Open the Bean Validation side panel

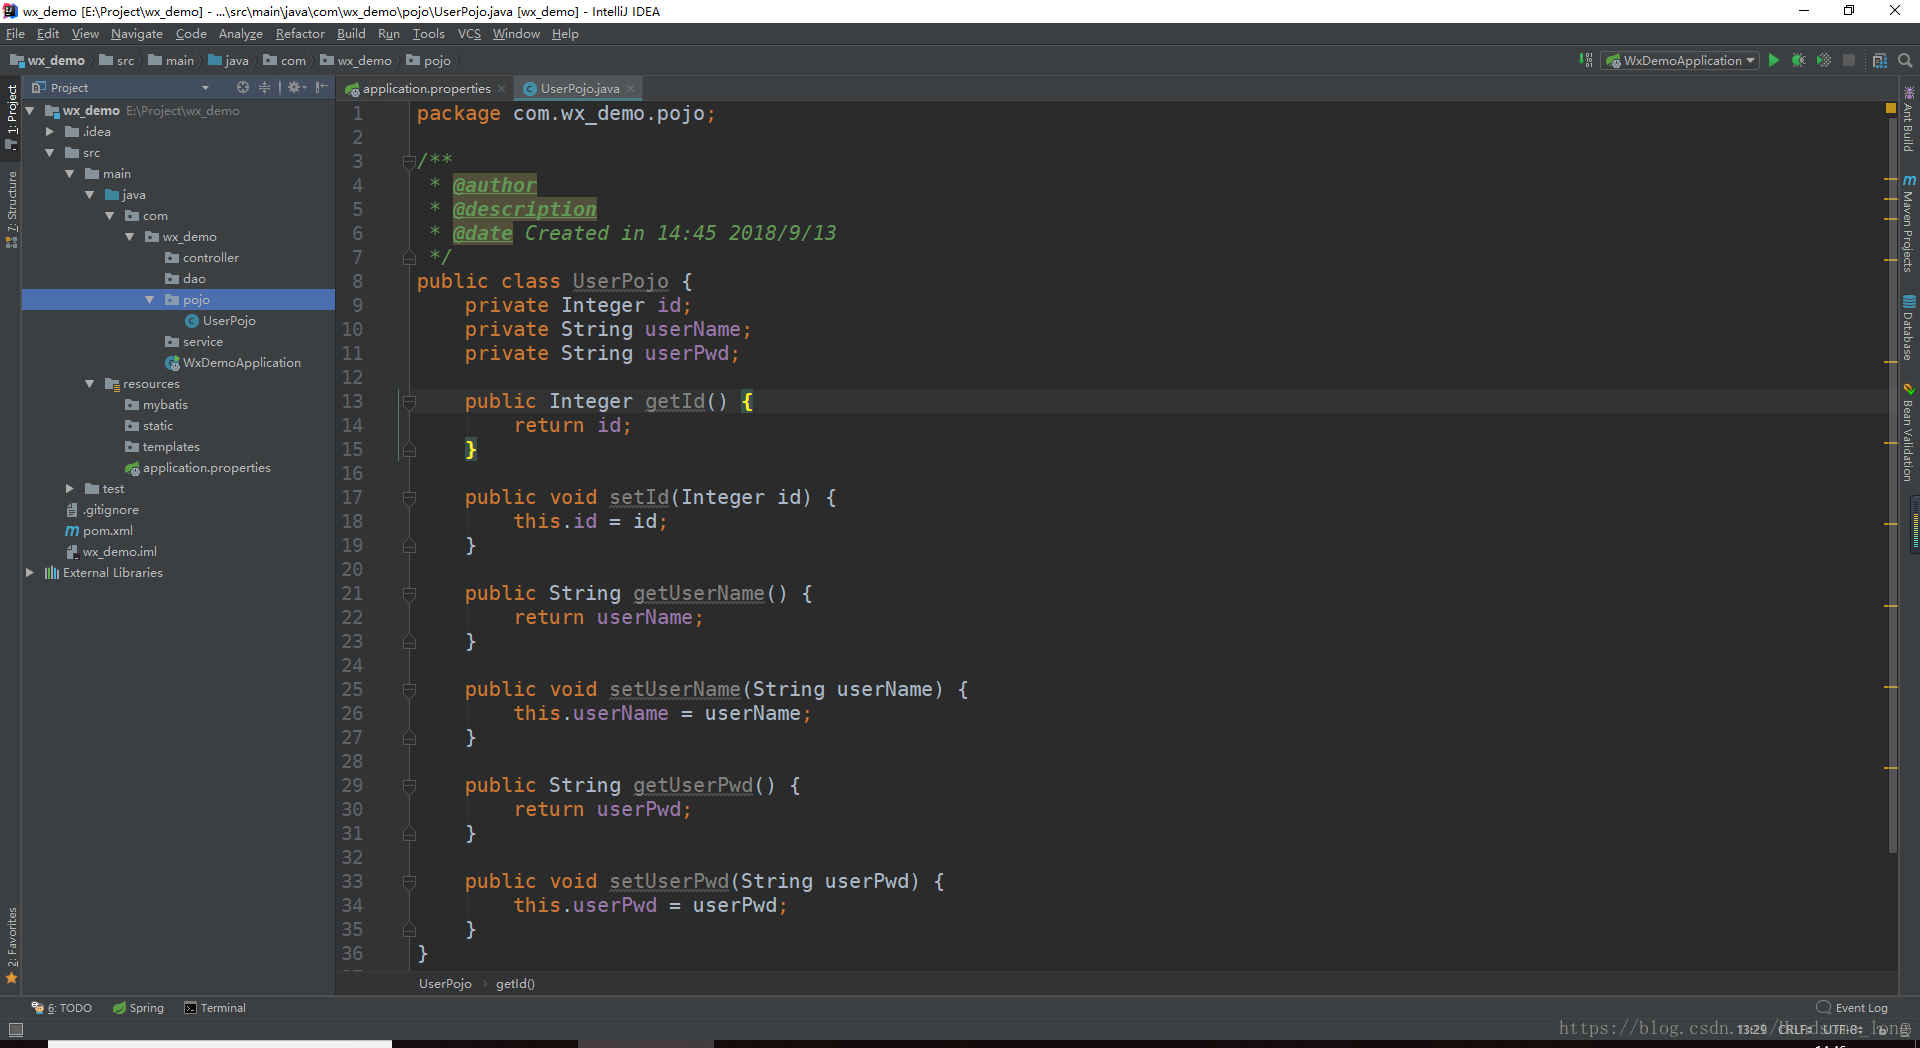coord(1908,432)
